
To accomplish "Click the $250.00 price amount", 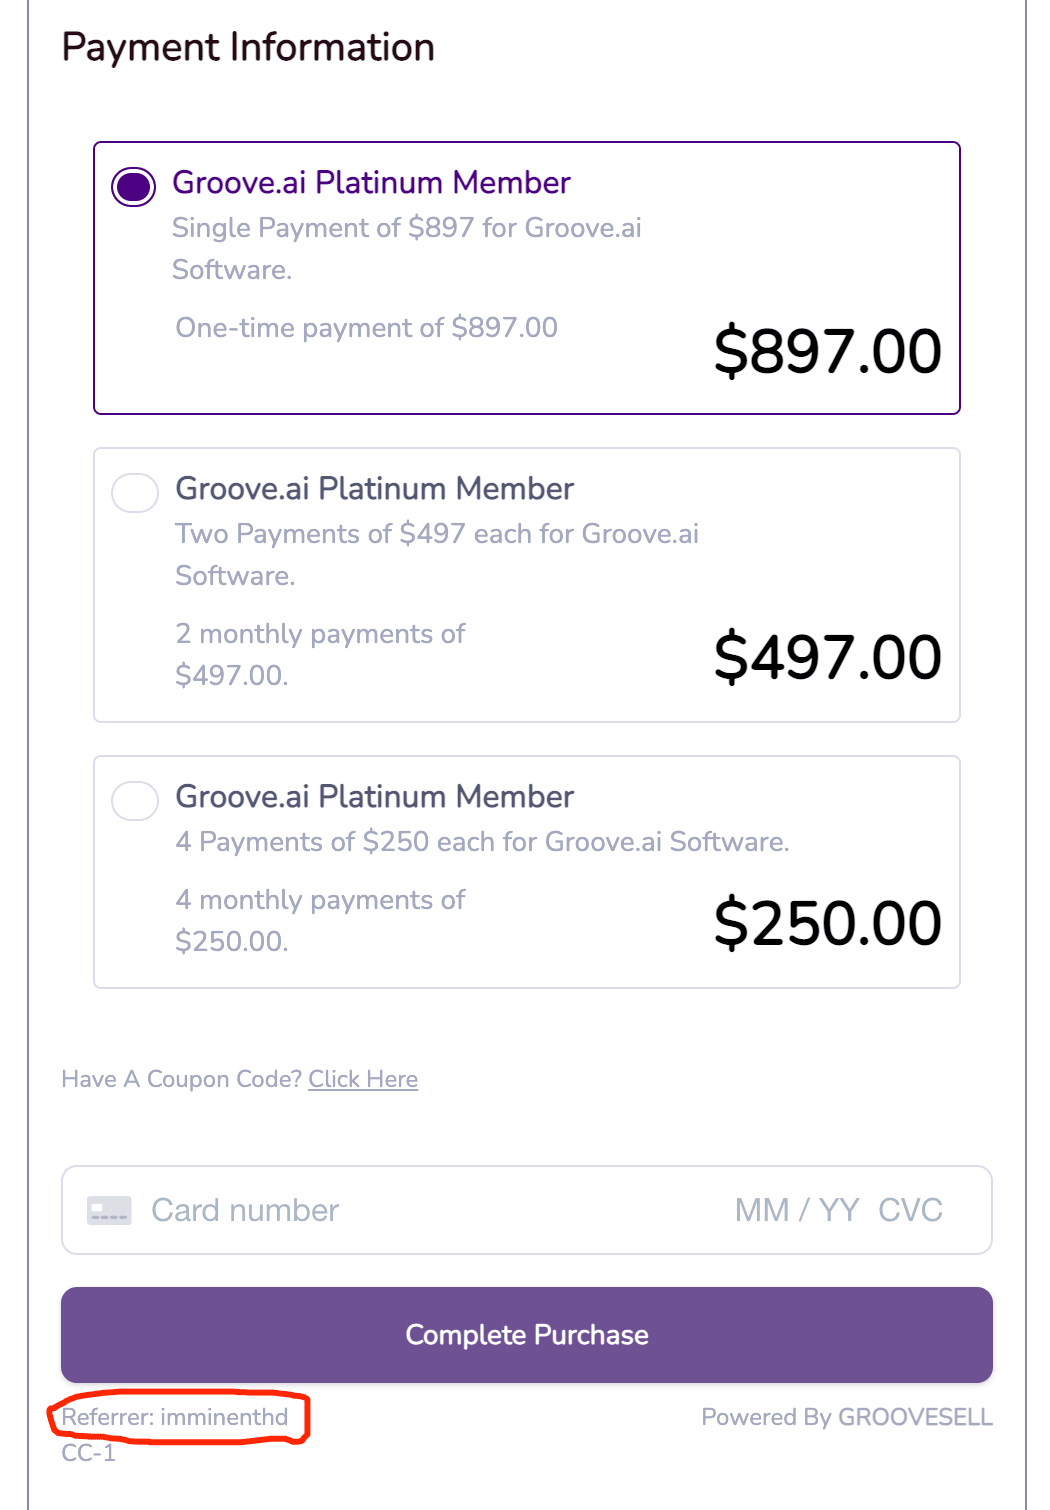I will 827,922.
